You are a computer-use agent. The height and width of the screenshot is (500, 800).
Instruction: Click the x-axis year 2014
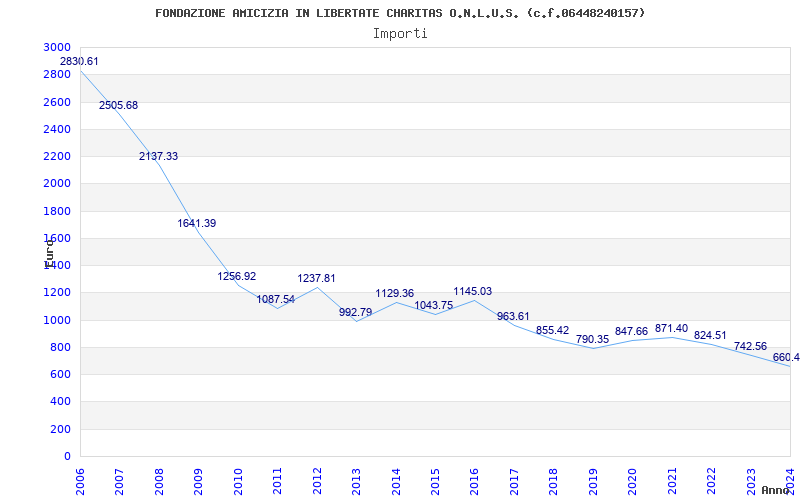click(x=395, y=482)
